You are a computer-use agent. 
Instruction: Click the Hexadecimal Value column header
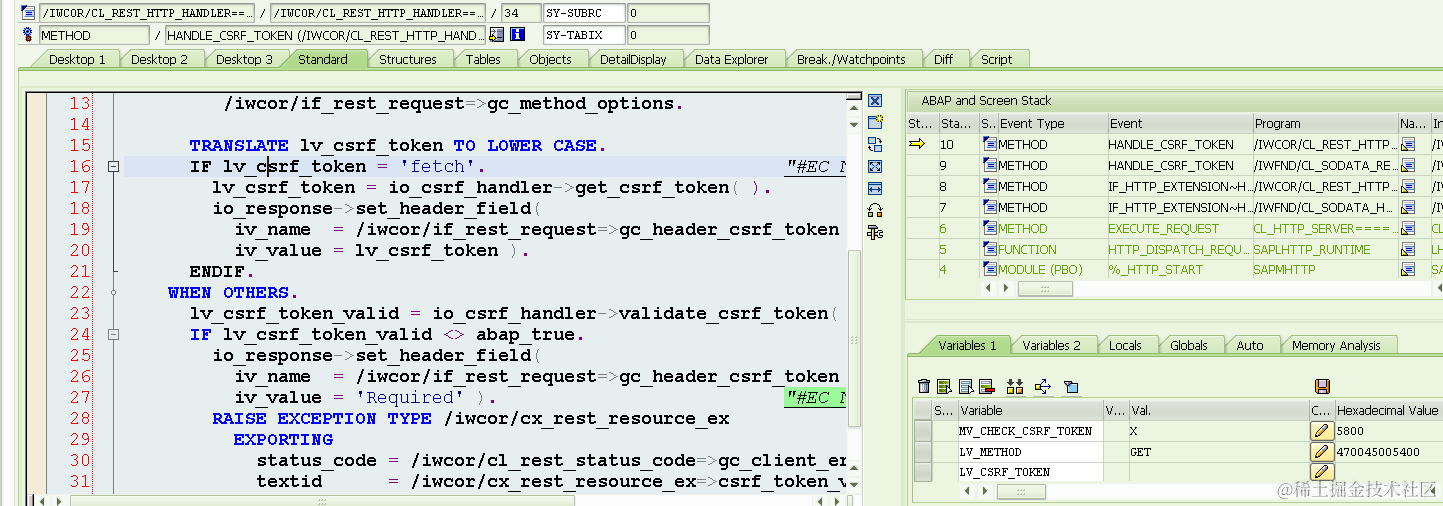[x=1389, y=410]
